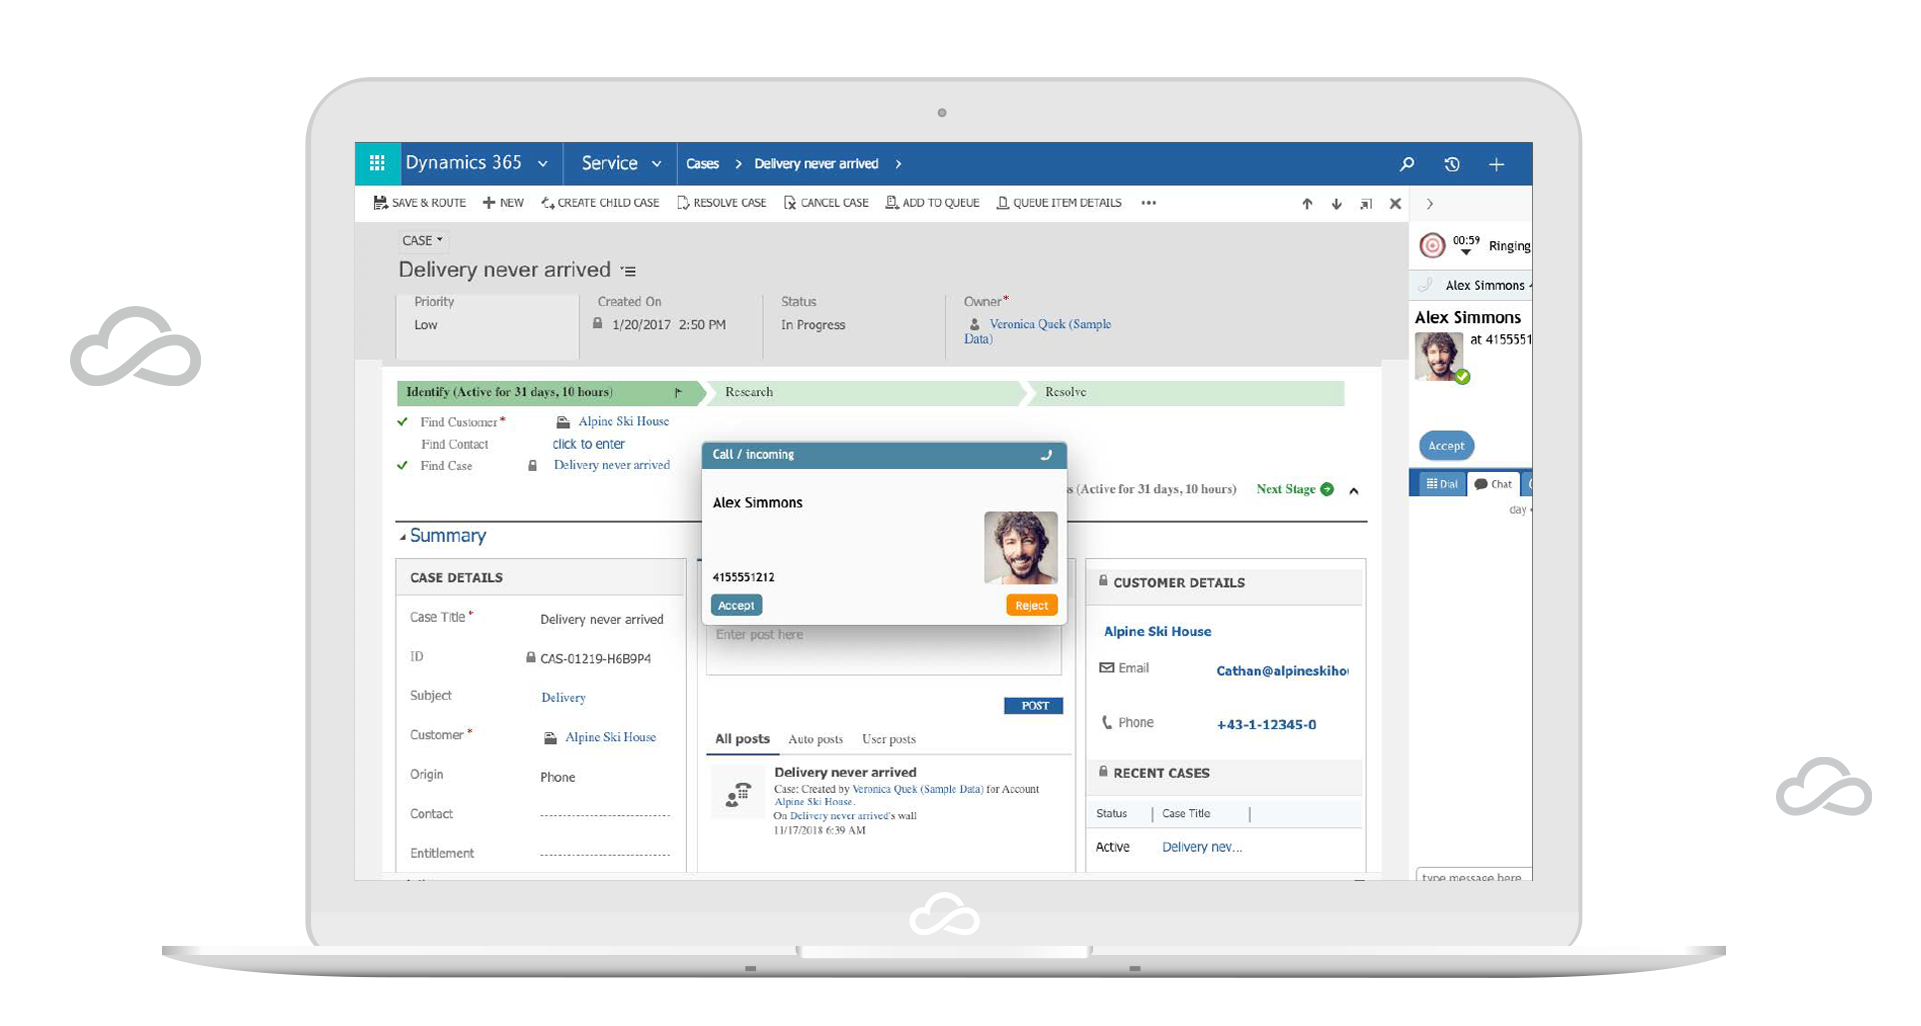Click the phone-post icon beside the wall post
The image size is (1921, 1026).
(738, 795)
